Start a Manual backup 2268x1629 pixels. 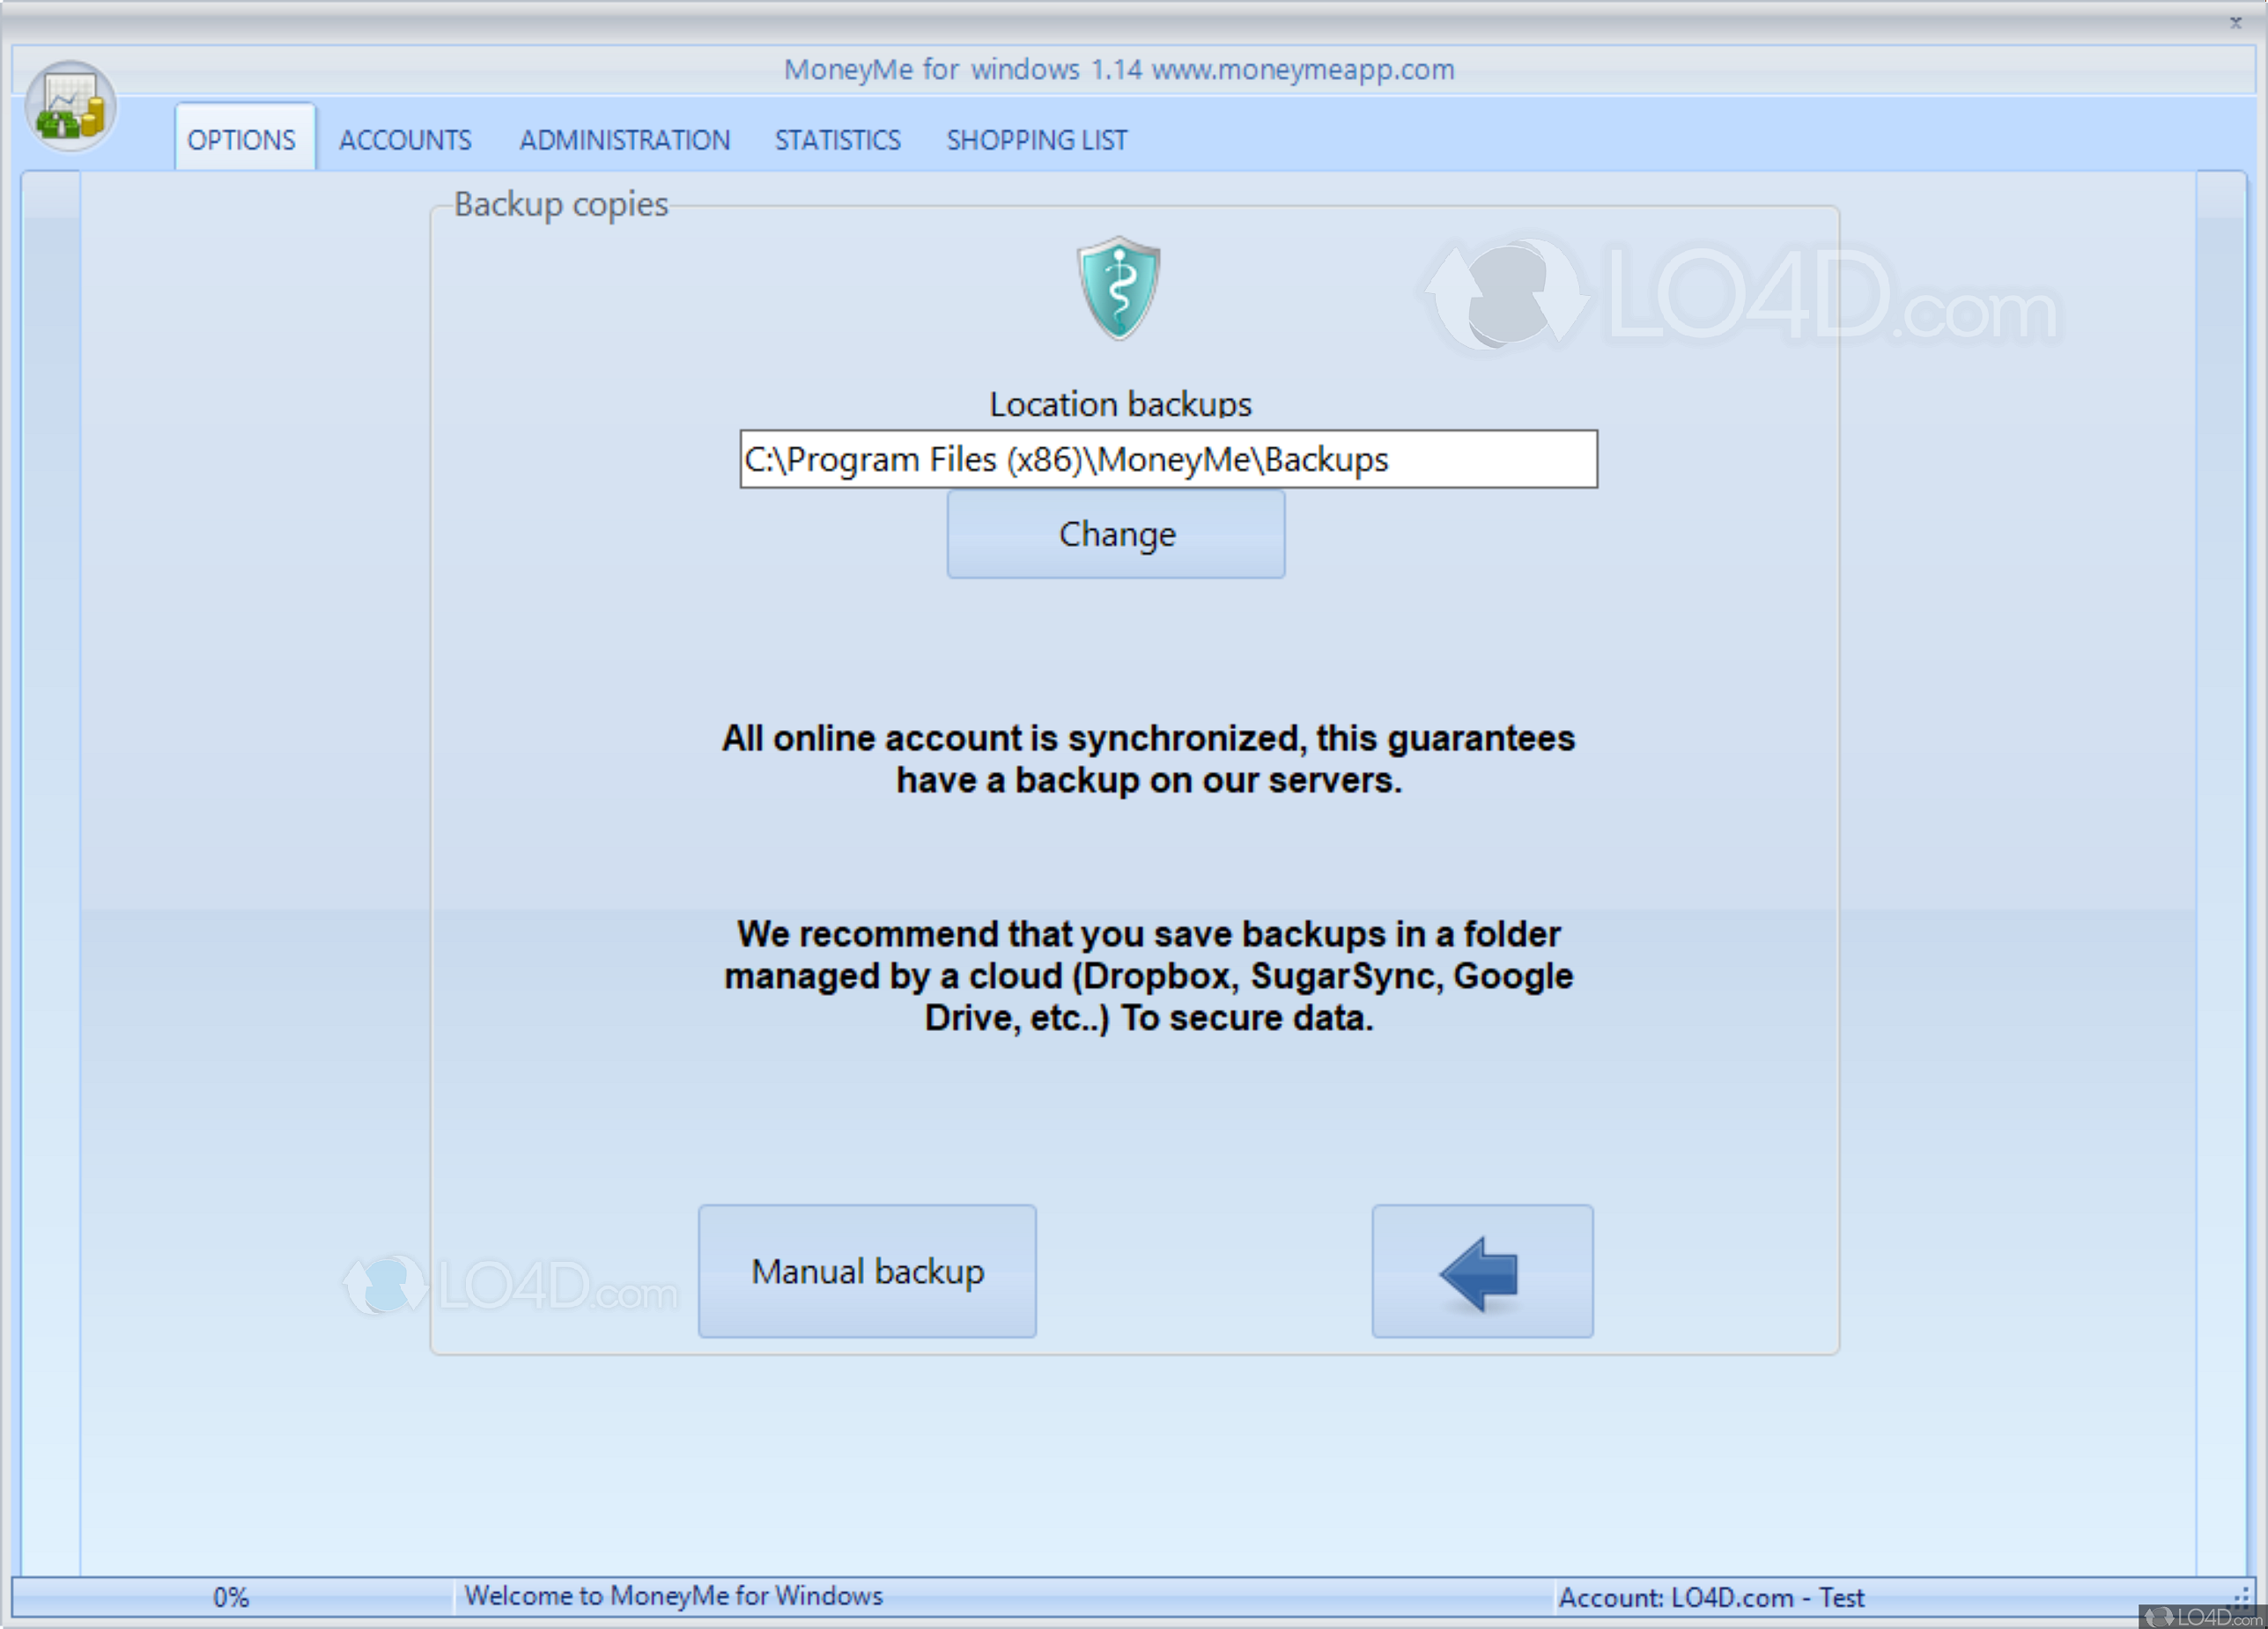click(867, 1271)
